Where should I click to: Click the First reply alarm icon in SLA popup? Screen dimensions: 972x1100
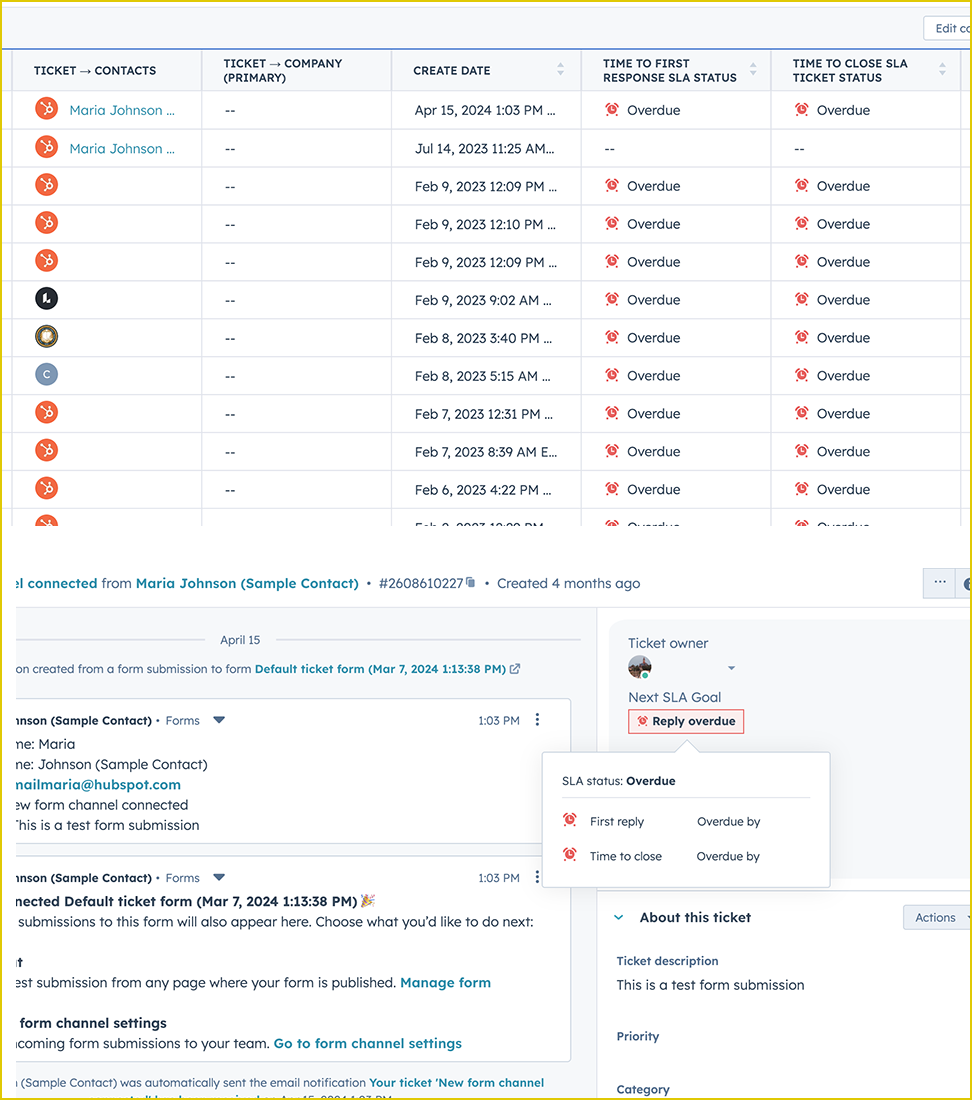click(x=570, y=821)
